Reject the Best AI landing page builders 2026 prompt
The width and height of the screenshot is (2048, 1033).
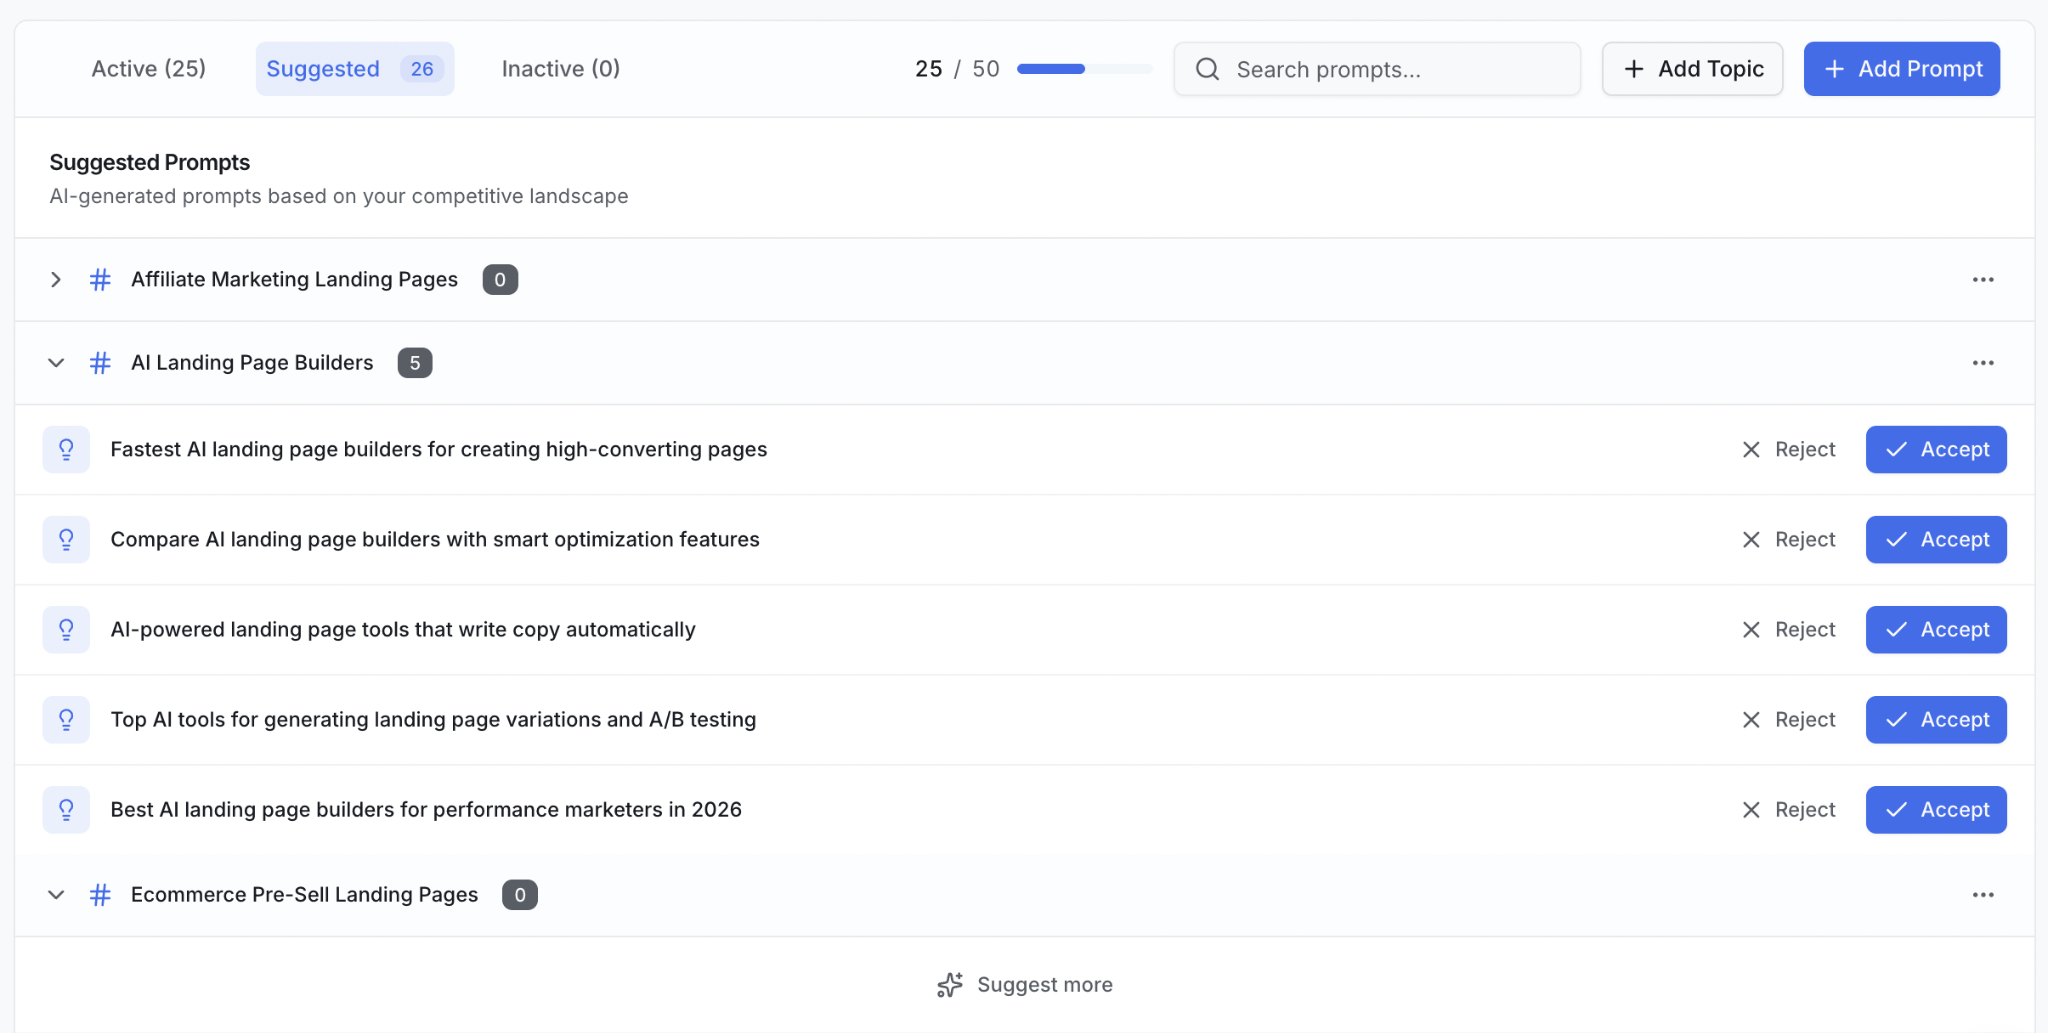click(1789, 810)
